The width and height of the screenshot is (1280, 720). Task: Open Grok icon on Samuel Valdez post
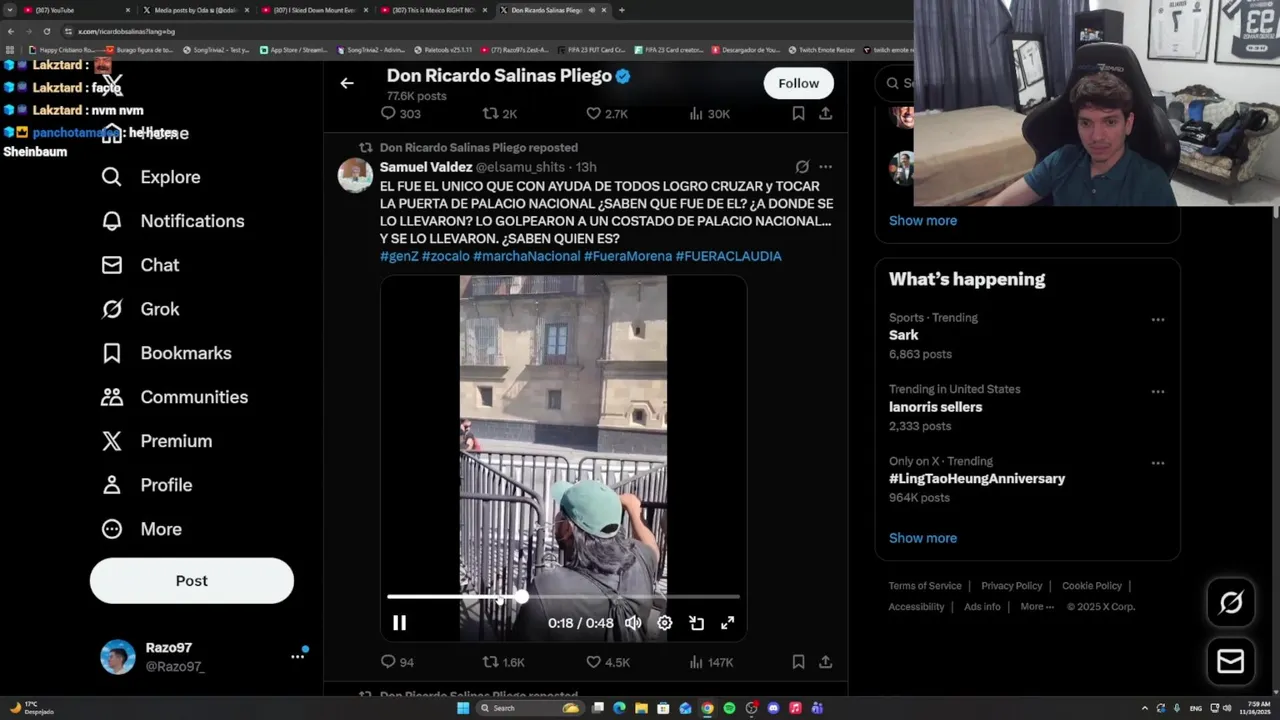pyautogui.click(x=802, y=167)
